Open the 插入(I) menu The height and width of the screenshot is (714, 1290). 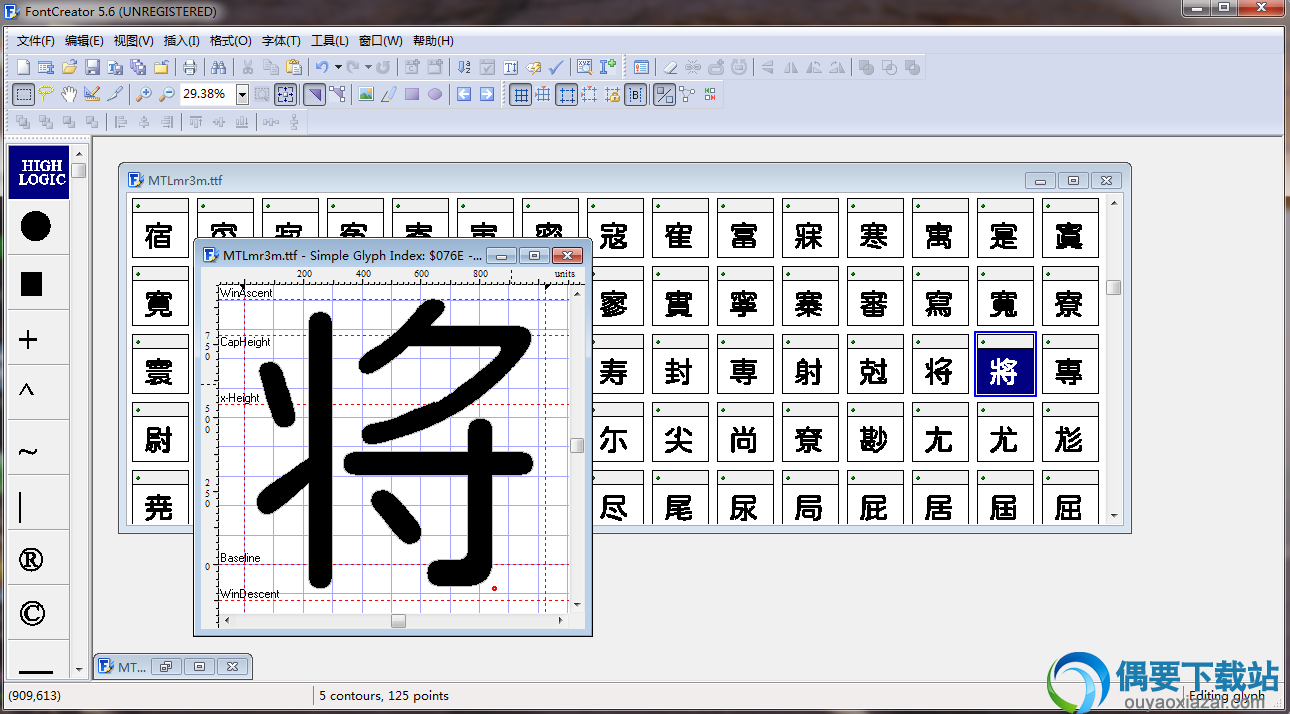(181, 41)
